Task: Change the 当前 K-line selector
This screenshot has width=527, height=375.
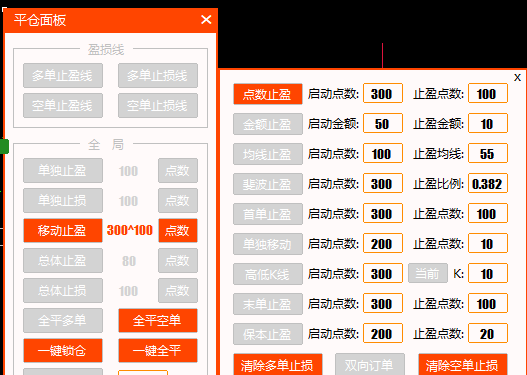Action: (x=428, y=274)
